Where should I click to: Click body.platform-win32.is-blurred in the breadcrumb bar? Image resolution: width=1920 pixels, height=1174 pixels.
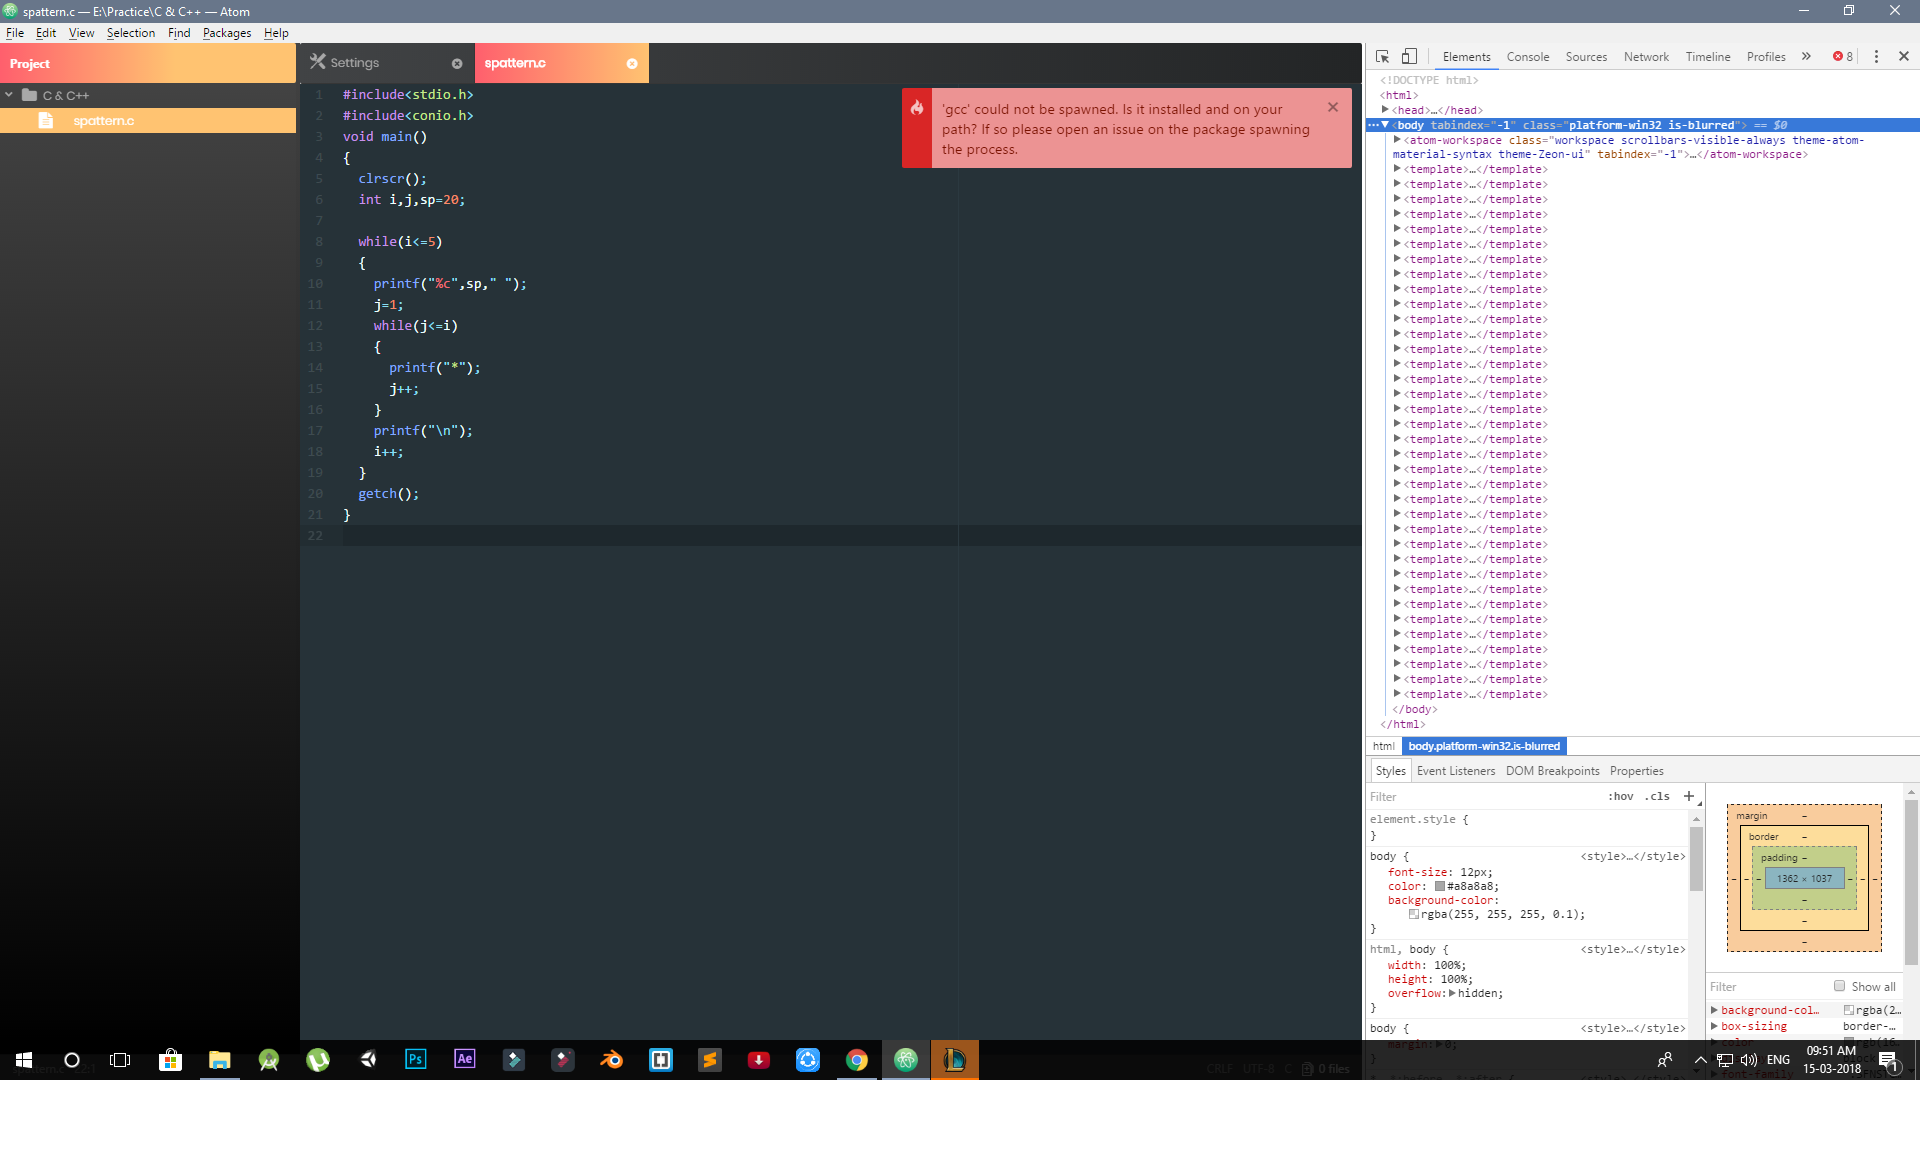coord(1484,746)
